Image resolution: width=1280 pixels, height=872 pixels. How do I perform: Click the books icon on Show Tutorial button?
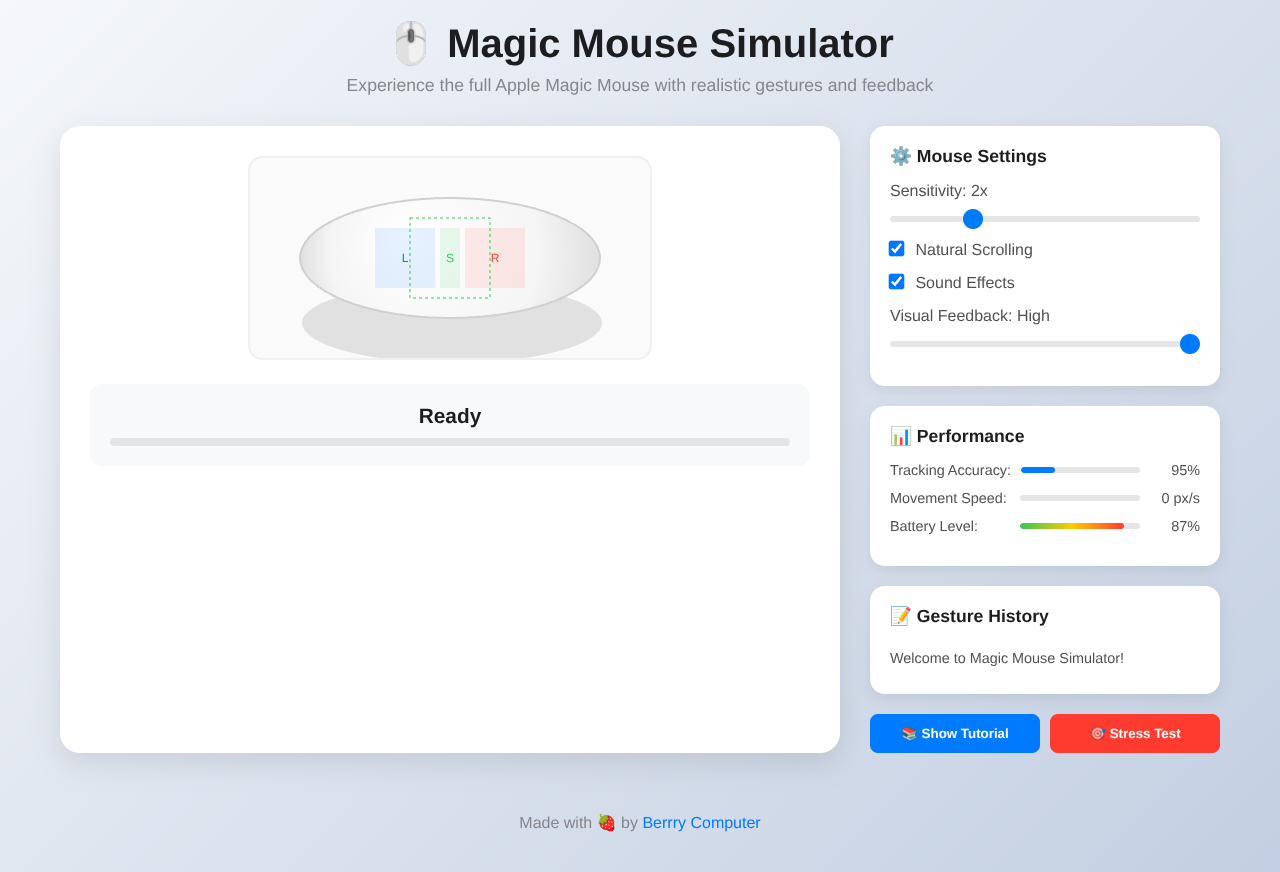pos(908,733)
